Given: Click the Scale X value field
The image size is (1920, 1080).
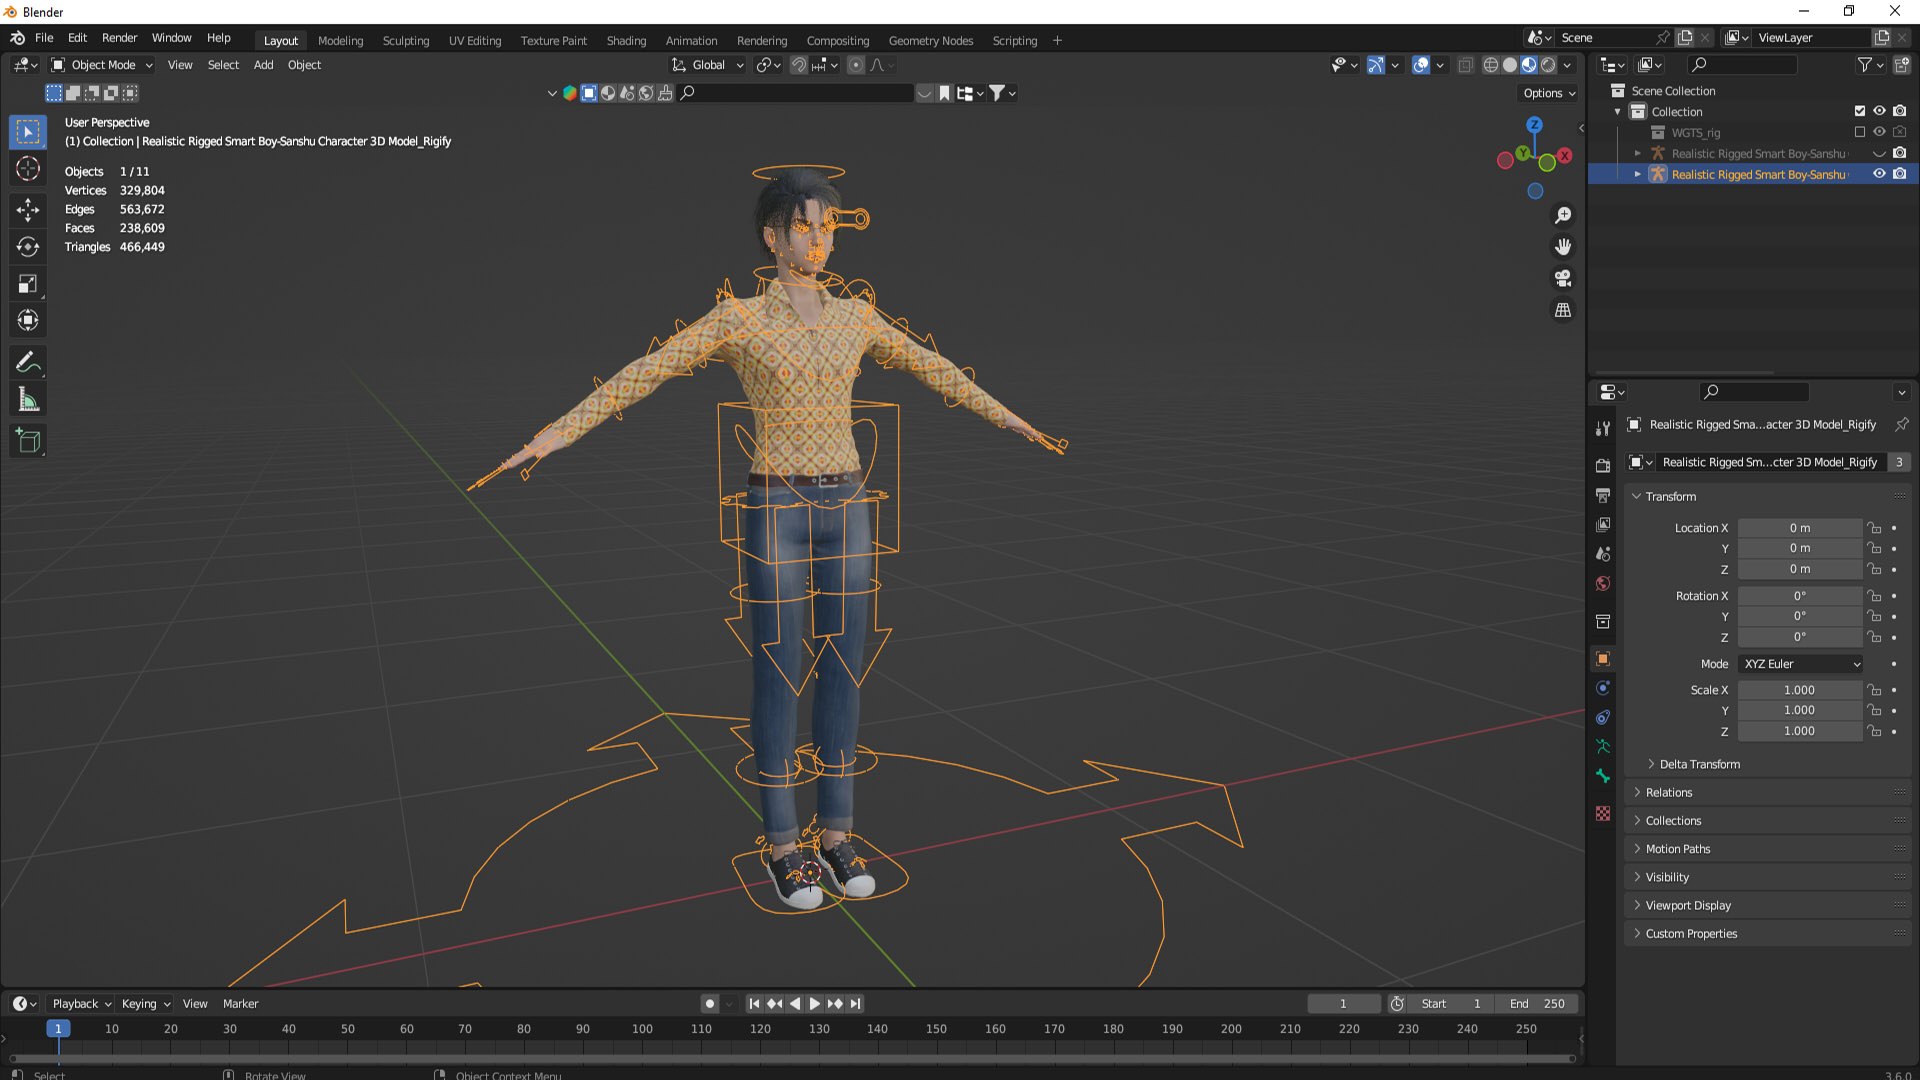Looking at the screenshot, I should 1799,690.
